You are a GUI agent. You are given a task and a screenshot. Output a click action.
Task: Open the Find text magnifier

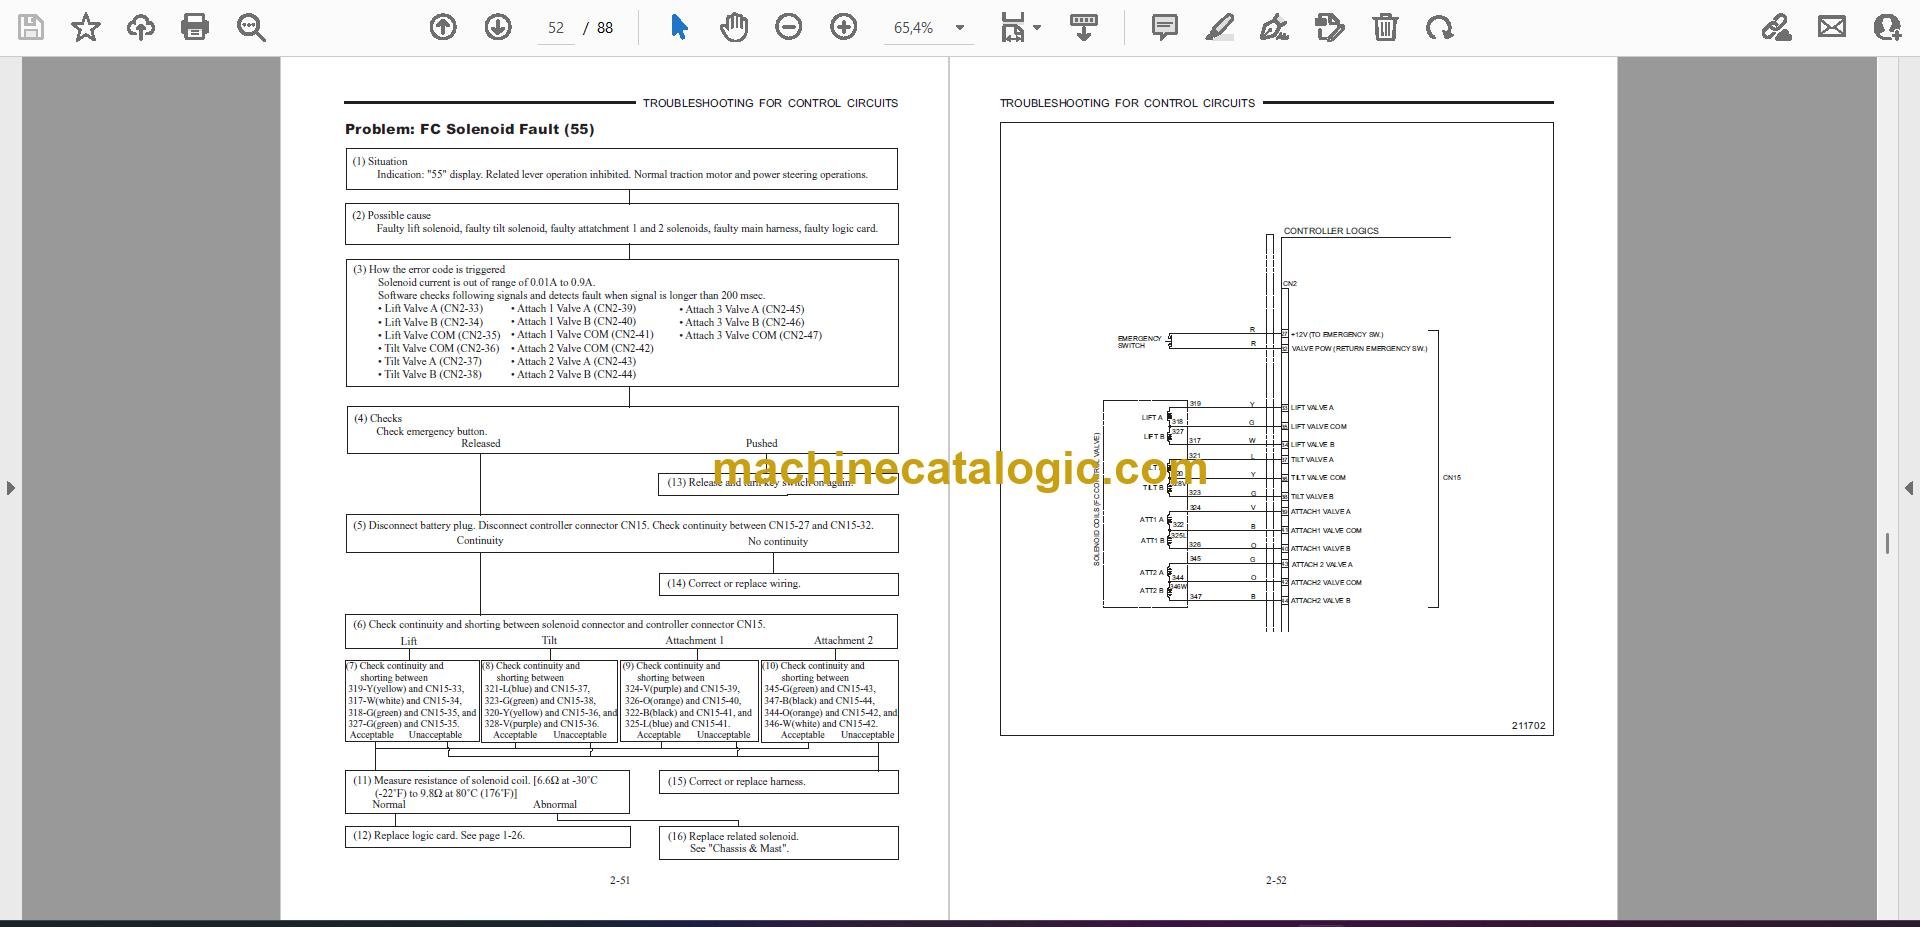(x=251, y=27)
